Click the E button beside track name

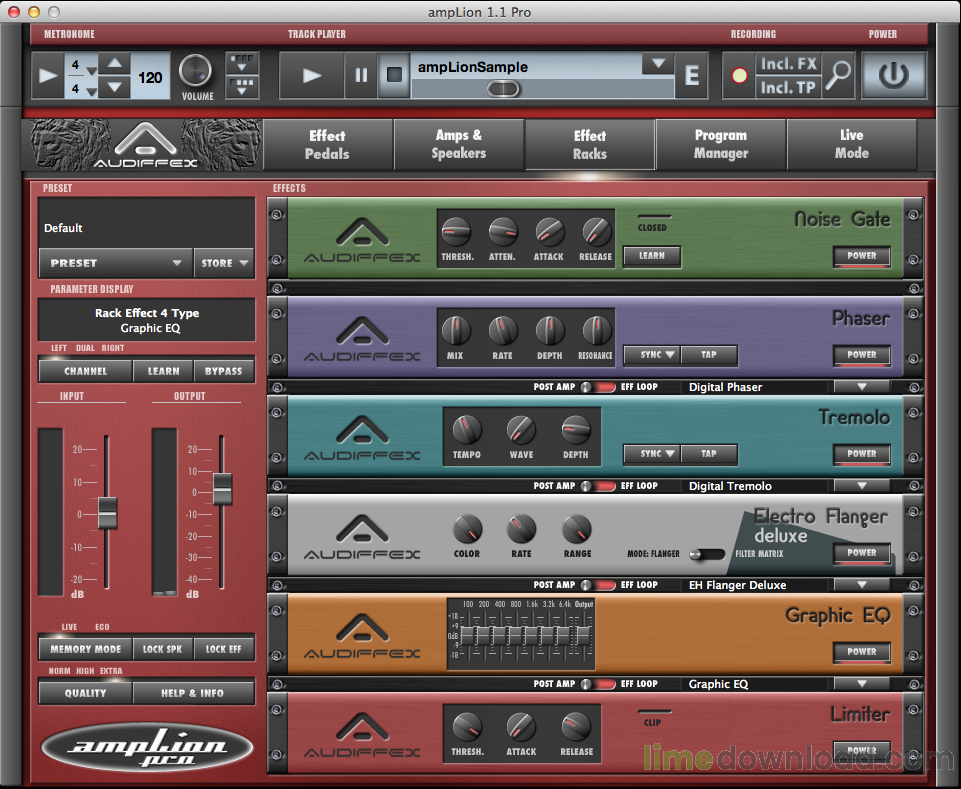pos(691,76)
